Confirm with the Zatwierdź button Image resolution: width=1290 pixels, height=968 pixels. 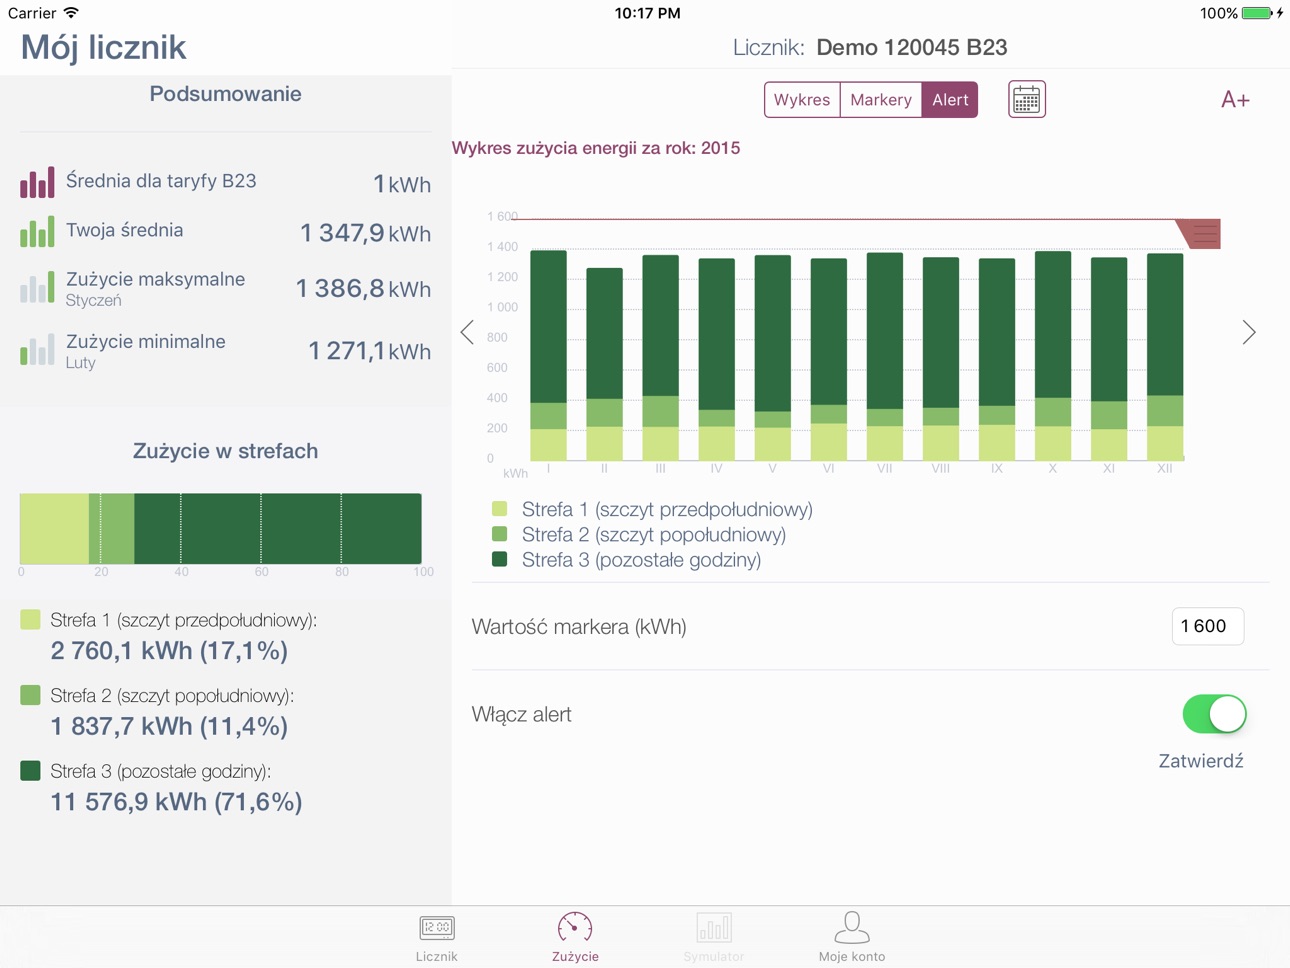[1201, 761]
